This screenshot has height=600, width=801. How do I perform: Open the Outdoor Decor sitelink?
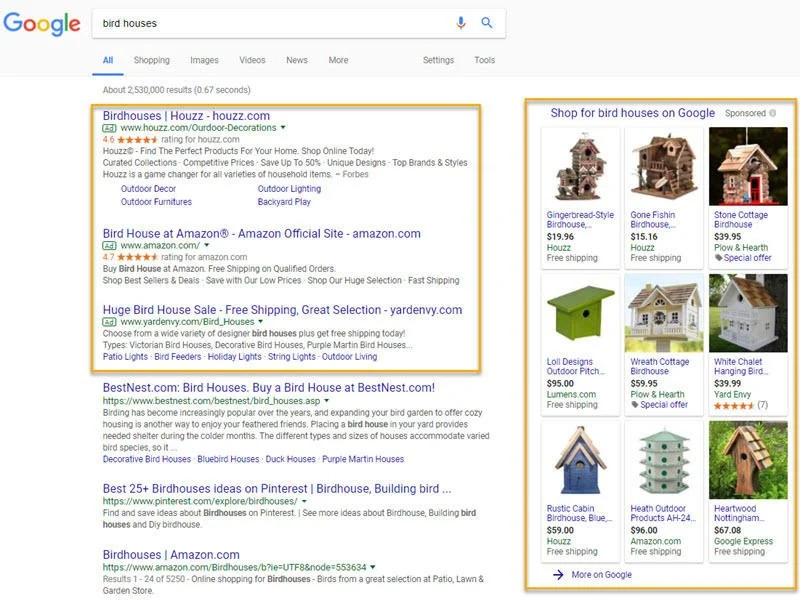tap(148, 189)
